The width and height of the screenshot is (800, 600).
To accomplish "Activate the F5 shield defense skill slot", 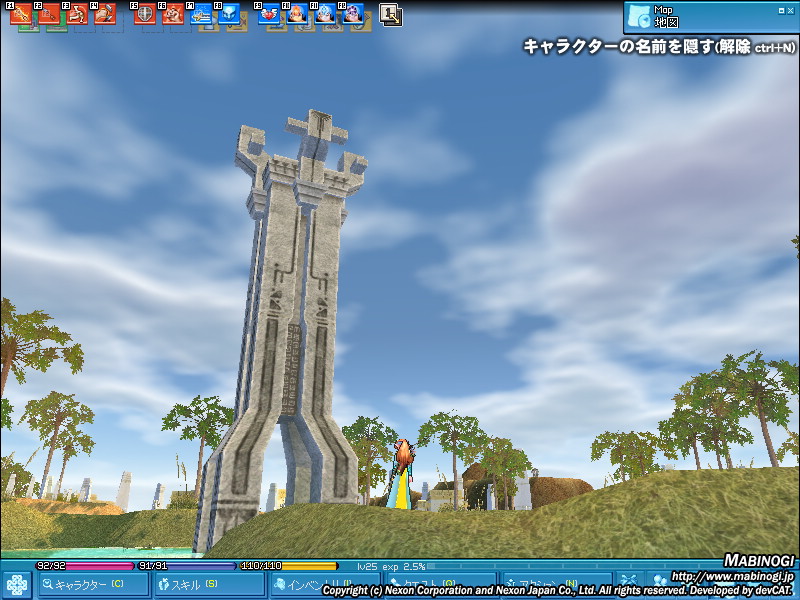I will pyautogui.click(x=145, y=14).
